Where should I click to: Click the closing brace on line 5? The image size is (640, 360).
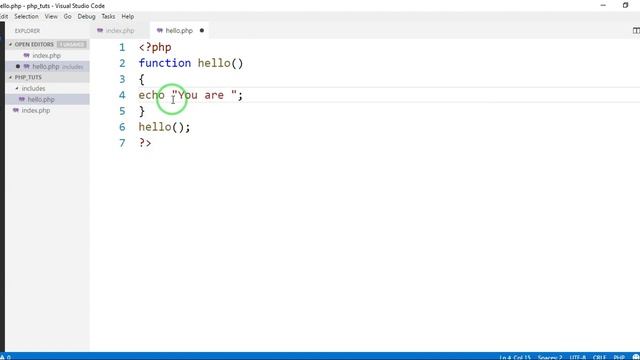(142, 111)
